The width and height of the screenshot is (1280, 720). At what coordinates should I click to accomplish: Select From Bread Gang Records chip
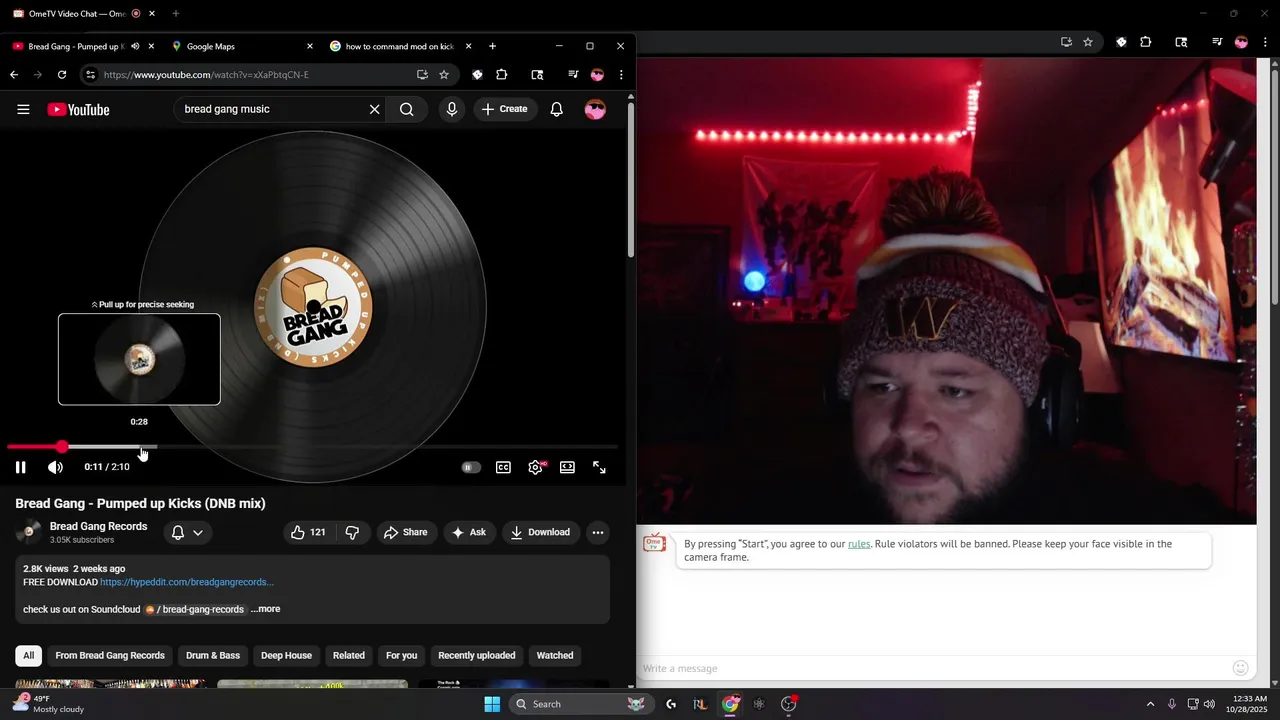[x=110, y=656]
